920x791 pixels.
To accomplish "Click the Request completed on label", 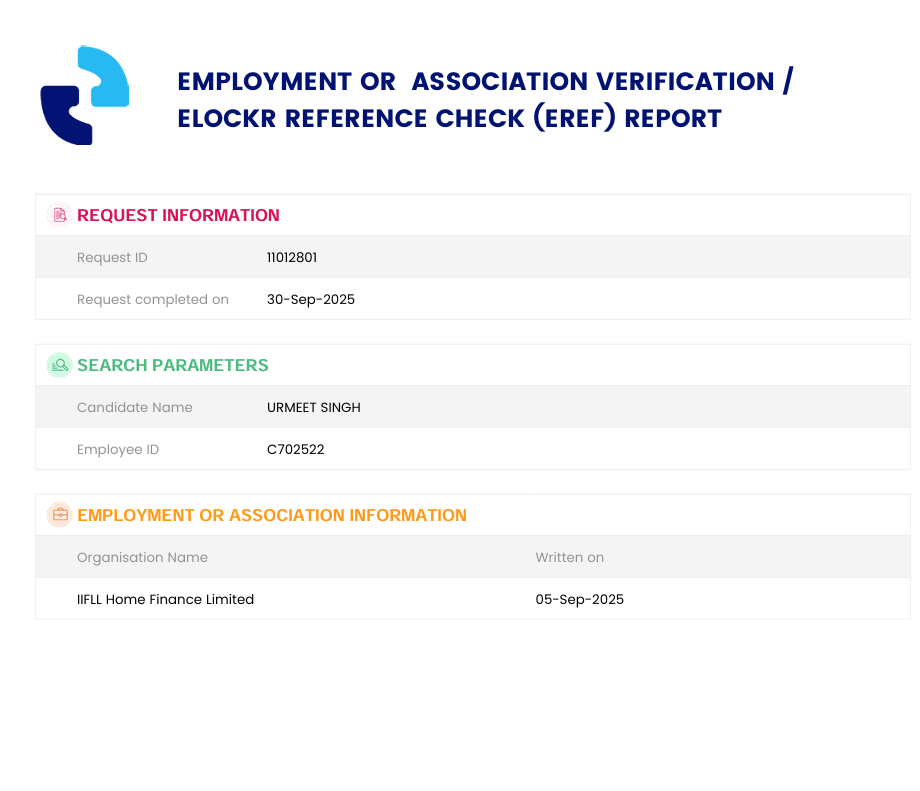I will pos(152,300).
